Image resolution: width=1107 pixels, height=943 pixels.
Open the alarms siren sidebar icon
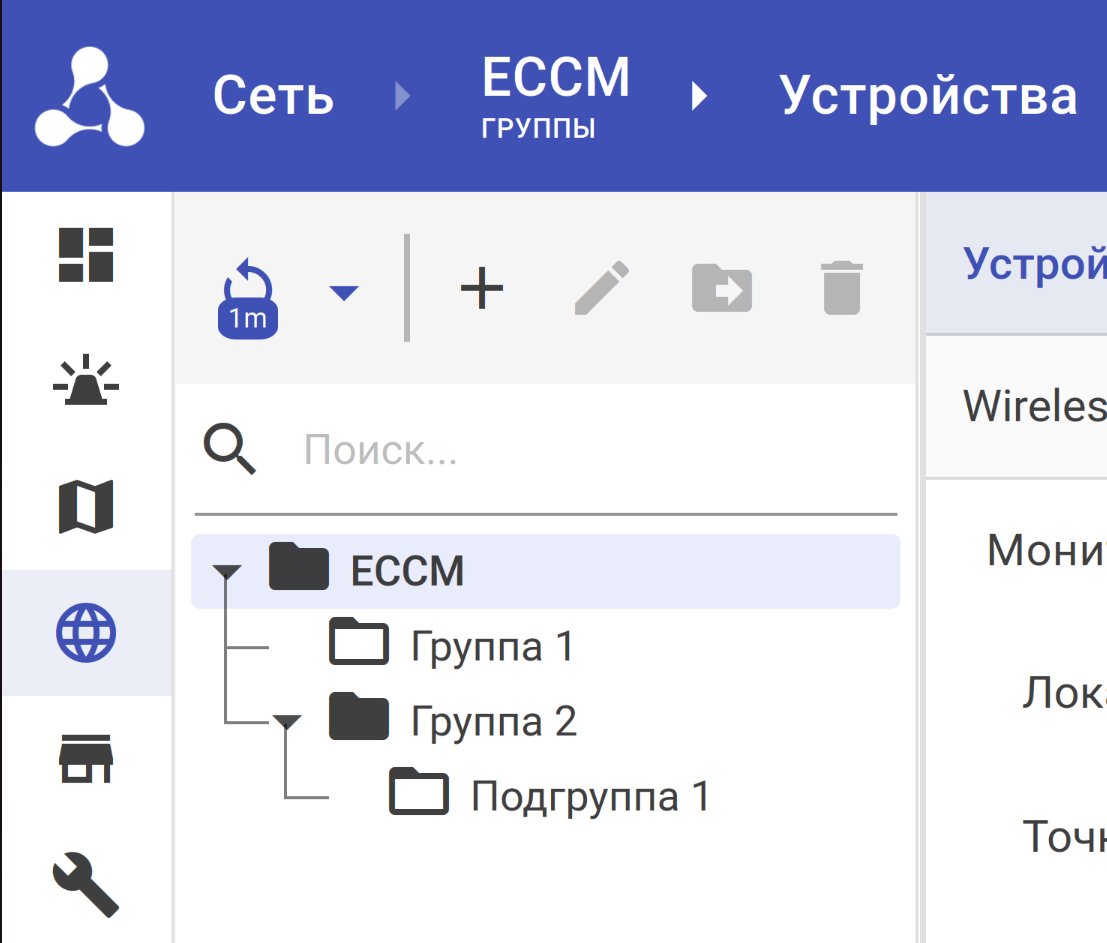click(86, 381)
